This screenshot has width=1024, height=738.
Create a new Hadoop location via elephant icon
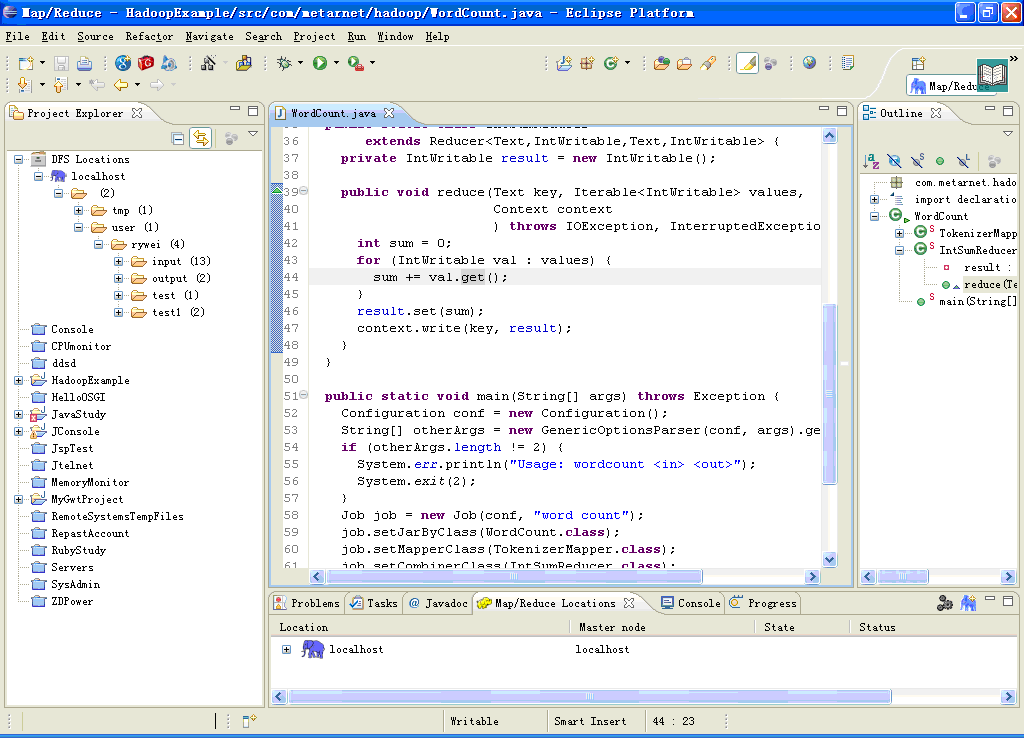tap(967, 602)
